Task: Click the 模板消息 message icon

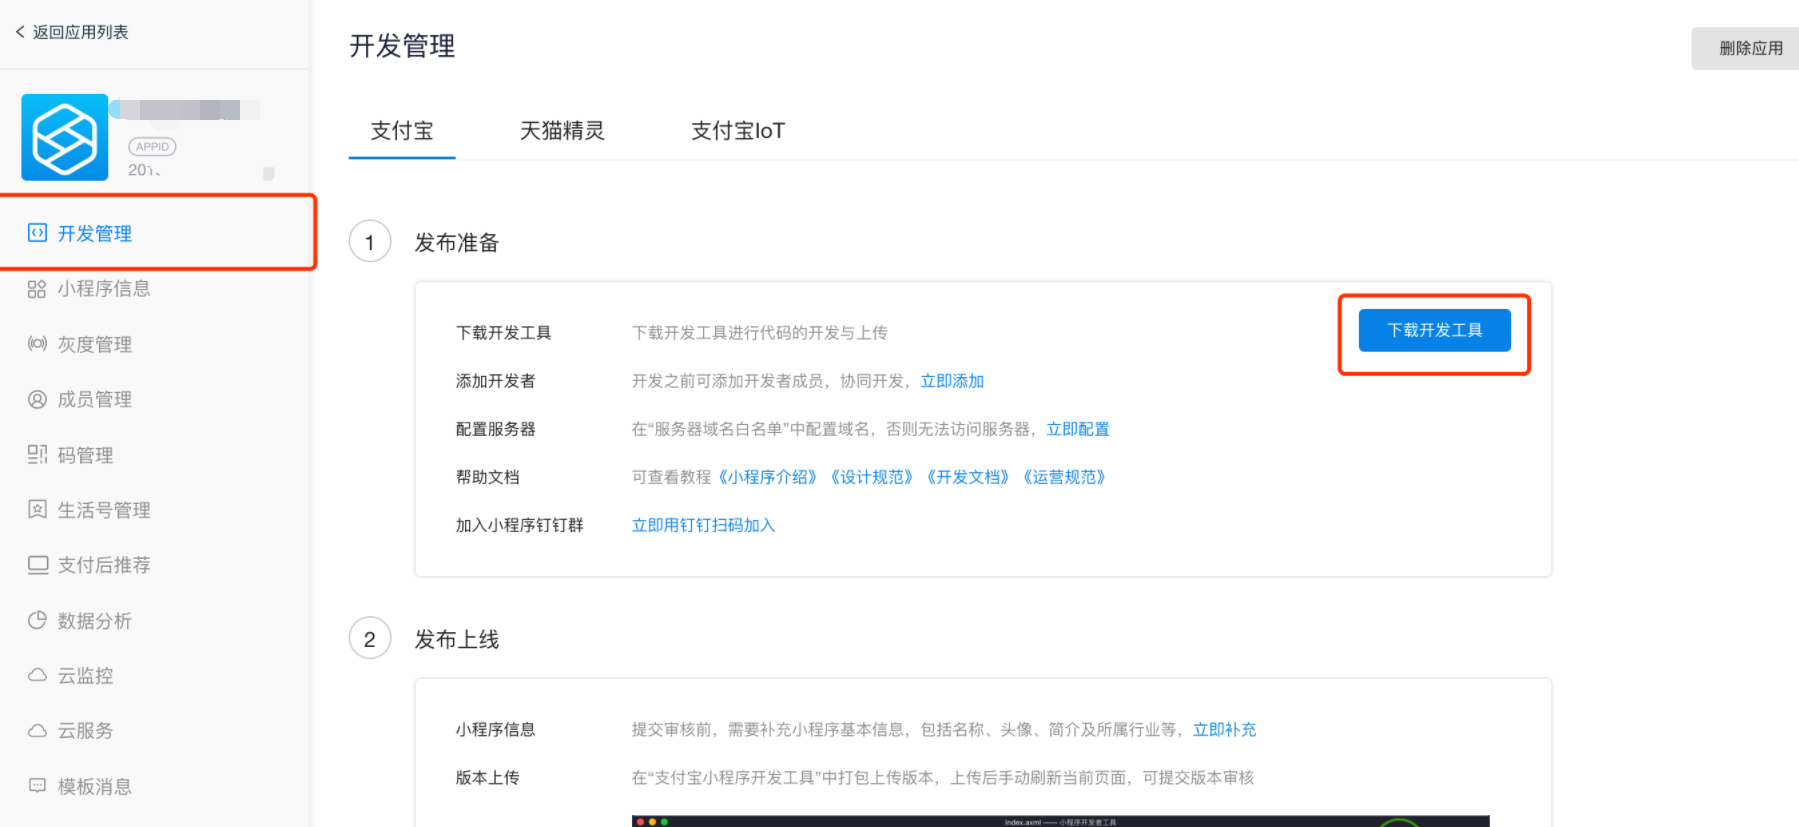Action: point(37,786)
